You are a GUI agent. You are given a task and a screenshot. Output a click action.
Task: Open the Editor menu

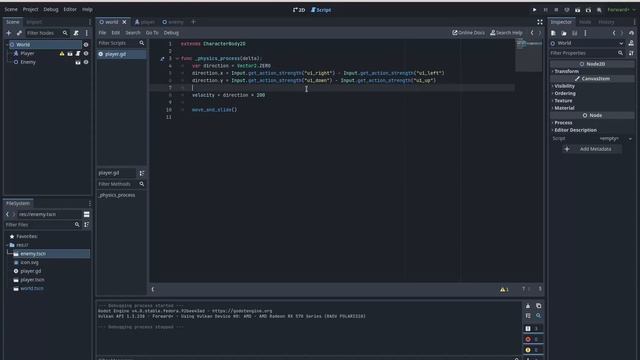point(70,9)
